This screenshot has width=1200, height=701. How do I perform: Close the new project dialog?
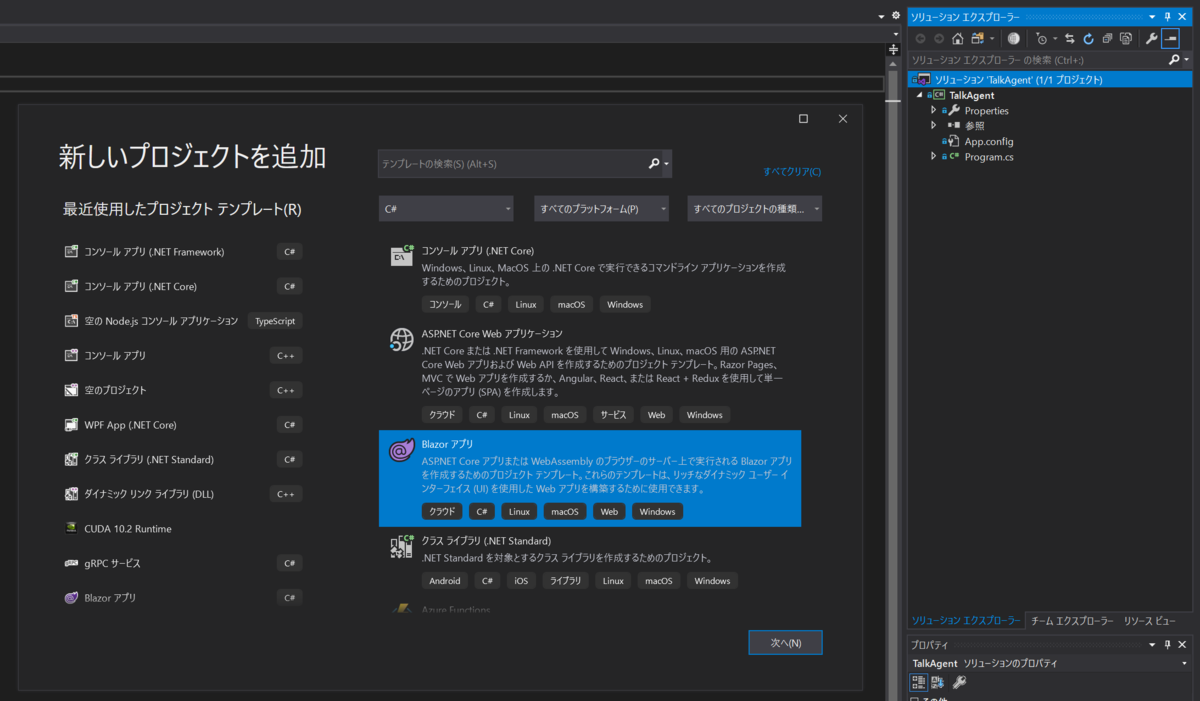tap(842, 119)
